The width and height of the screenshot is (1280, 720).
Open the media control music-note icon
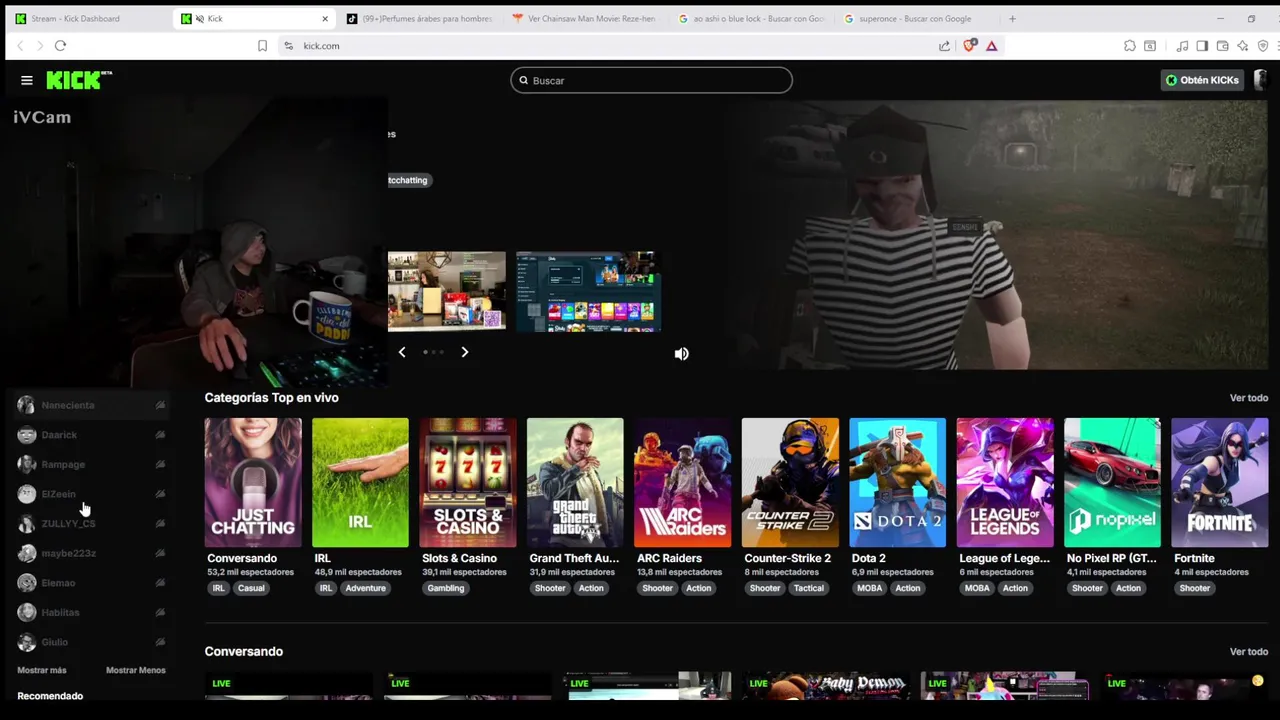pos(1183,46)
